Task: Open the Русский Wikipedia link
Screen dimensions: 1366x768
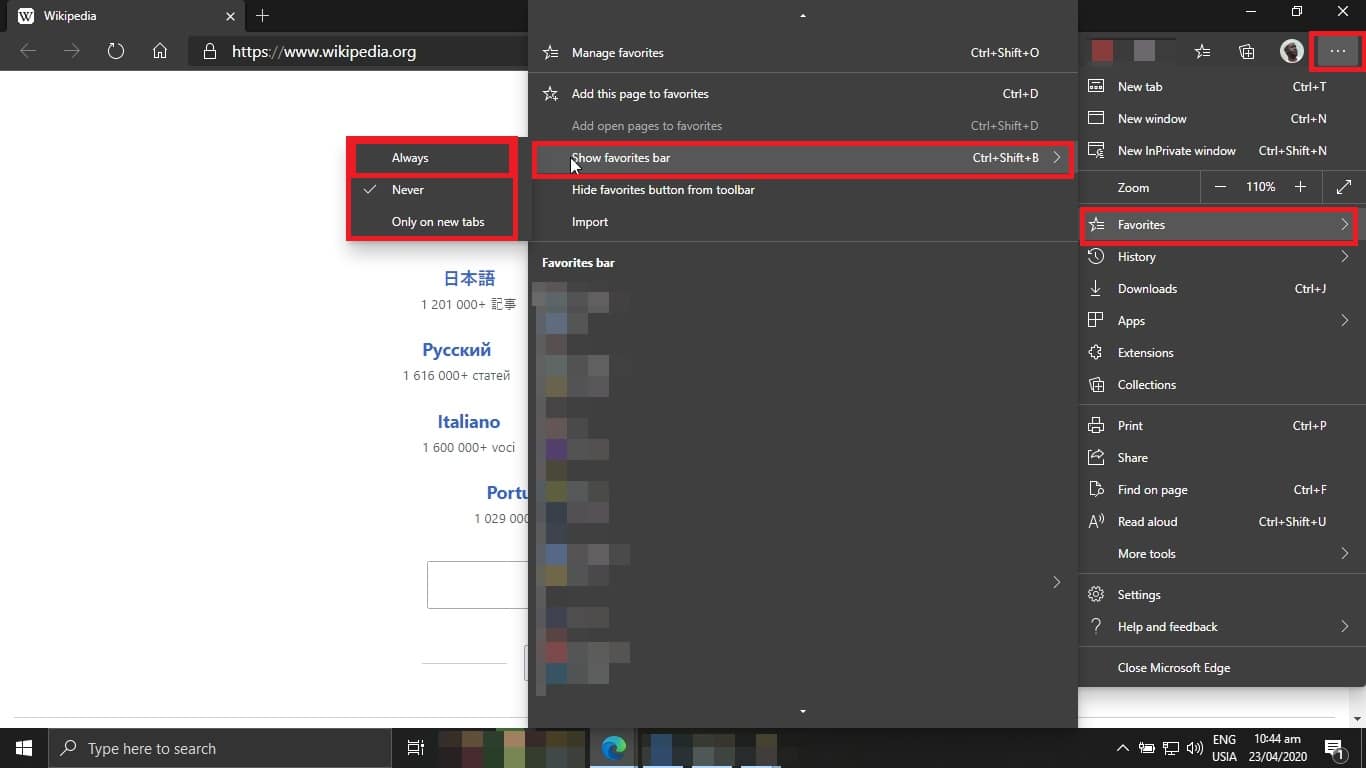Action: pyautogui.click(x=456, y=350)
